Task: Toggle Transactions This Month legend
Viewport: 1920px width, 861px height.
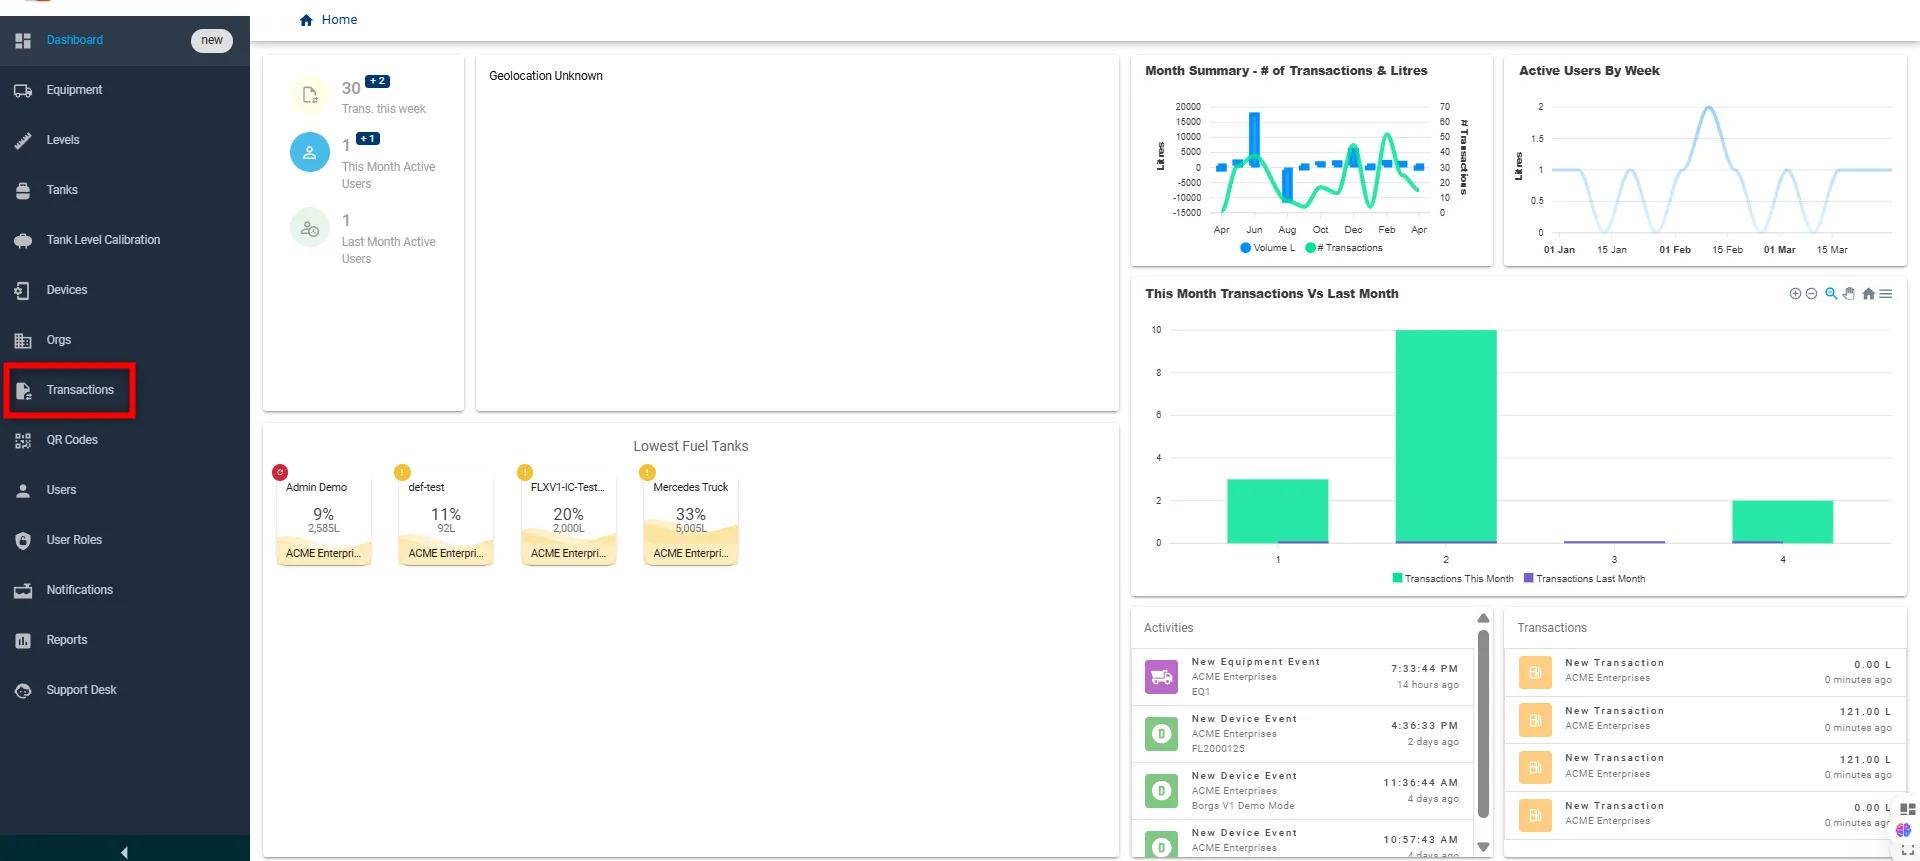Action: click(x=1453, y=579)
